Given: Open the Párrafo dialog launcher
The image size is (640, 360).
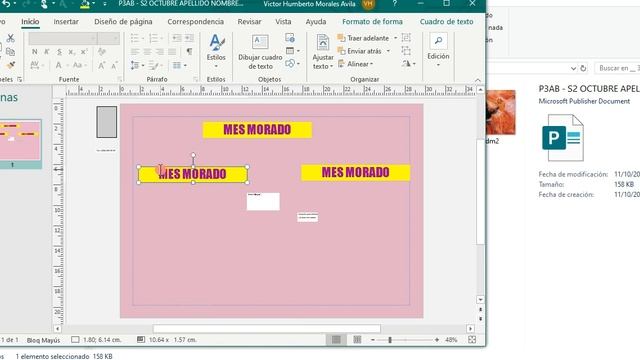Looking at the screenshot, I should point(196,79).
